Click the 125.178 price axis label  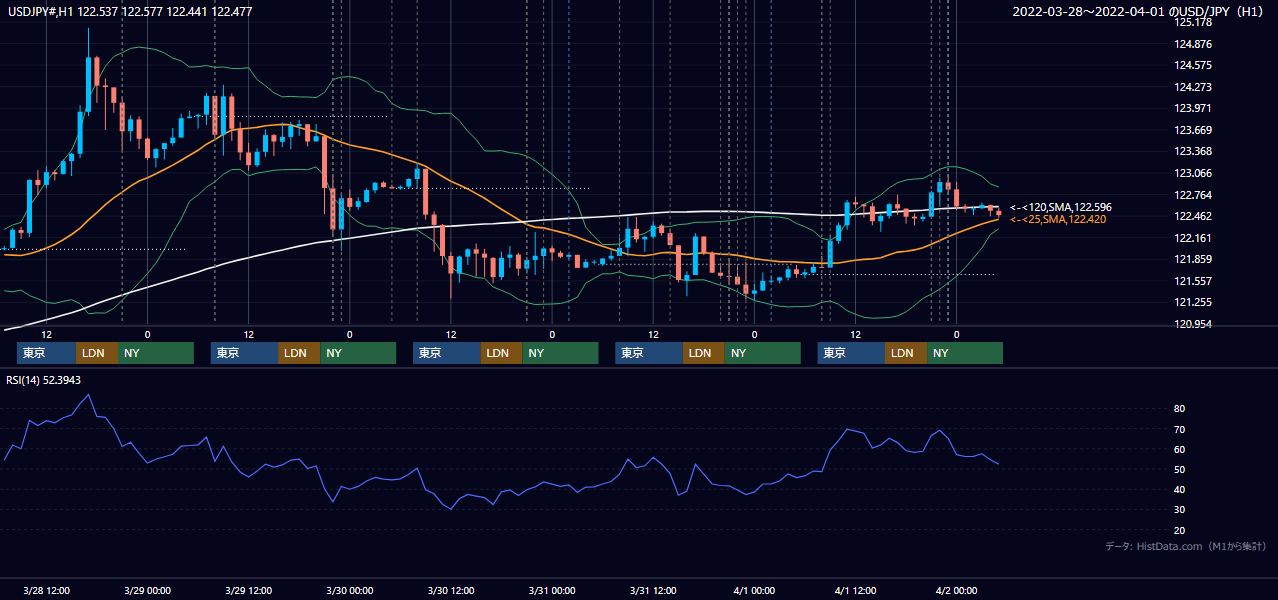[x=1192, y=22]
